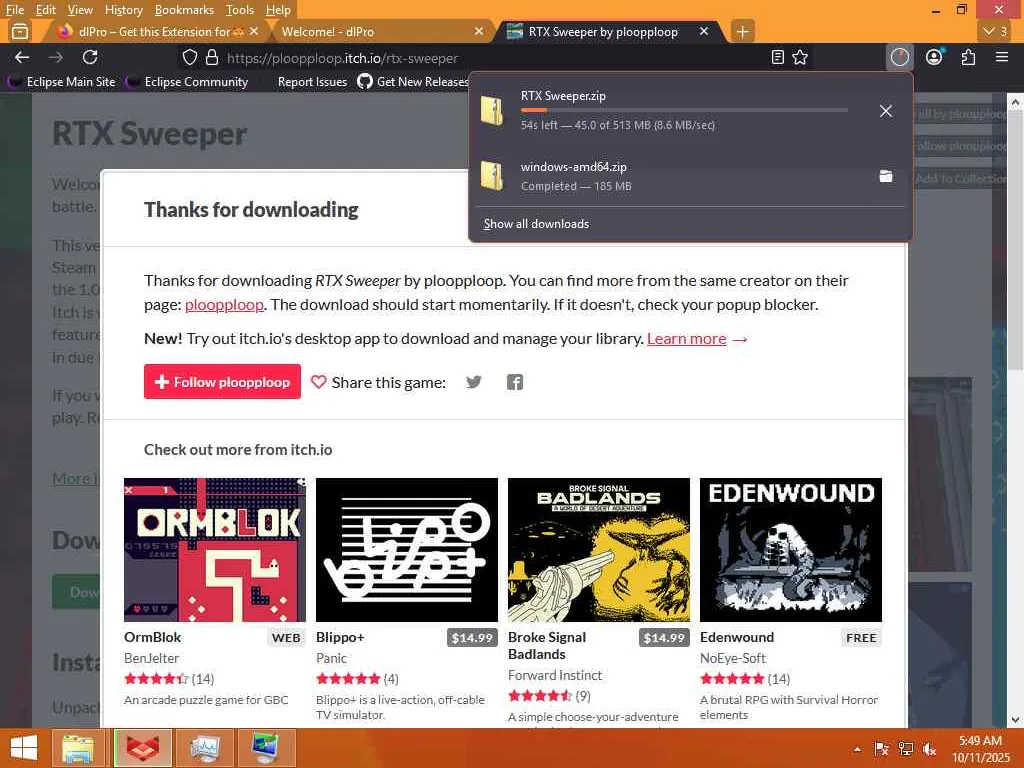Open the Bookmarks menu
The width and height of the screenshot is (1024, 768).
[184, 10]
